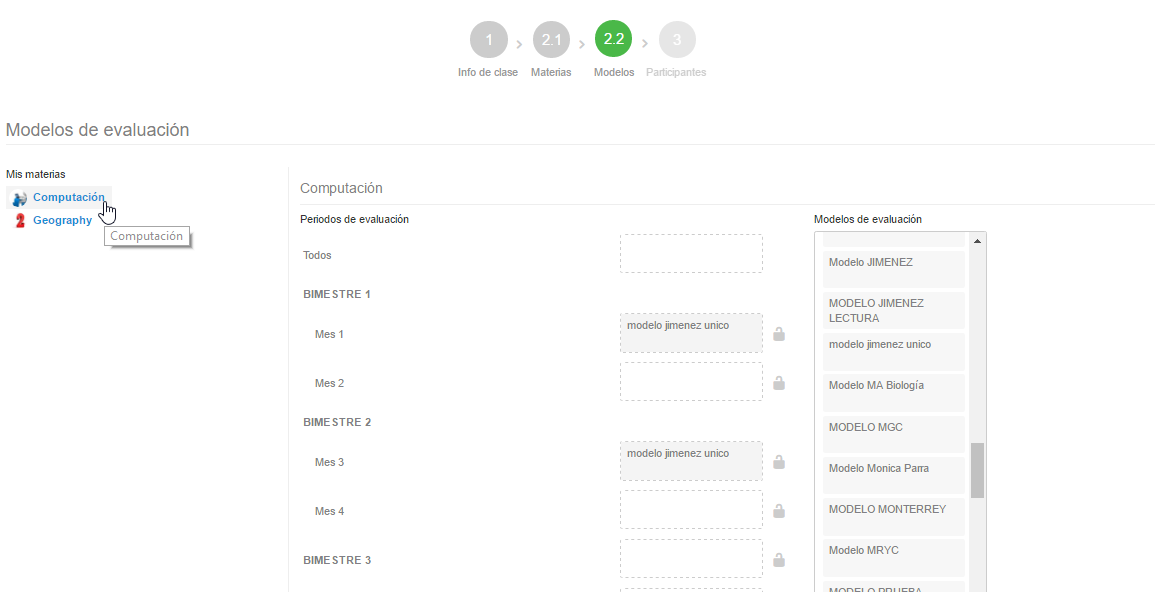Click the models list scrollbar handle
This screenshot has width=1155, height=592.
pyautogui.click(x=976, y=470)
